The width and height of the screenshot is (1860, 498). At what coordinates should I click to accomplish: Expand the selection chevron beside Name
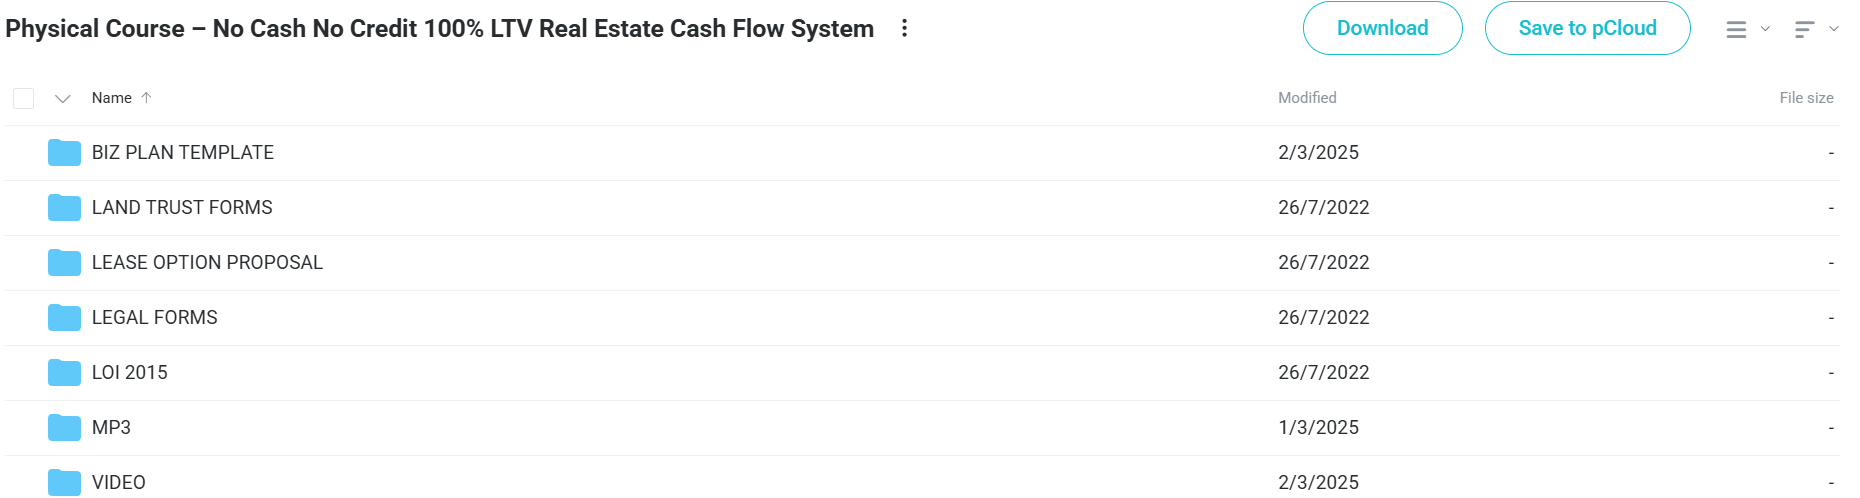(x=62, y=98)
